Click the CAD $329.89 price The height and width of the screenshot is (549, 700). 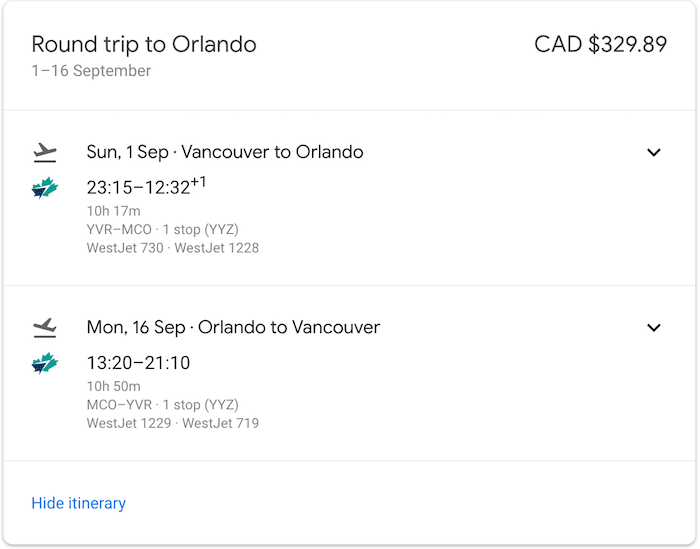[600, 45]
